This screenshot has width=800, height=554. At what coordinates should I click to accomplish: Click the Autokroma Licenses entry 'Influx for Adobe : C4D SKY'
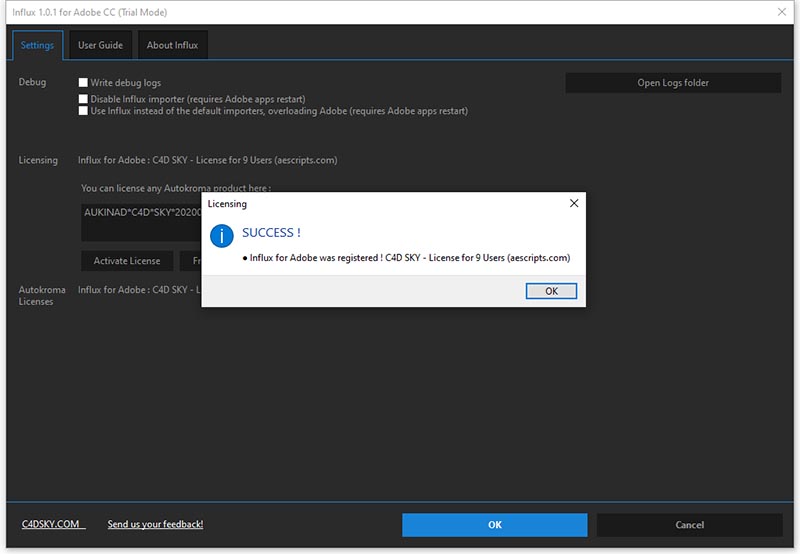pyautogui.click(x=139, y=290)
